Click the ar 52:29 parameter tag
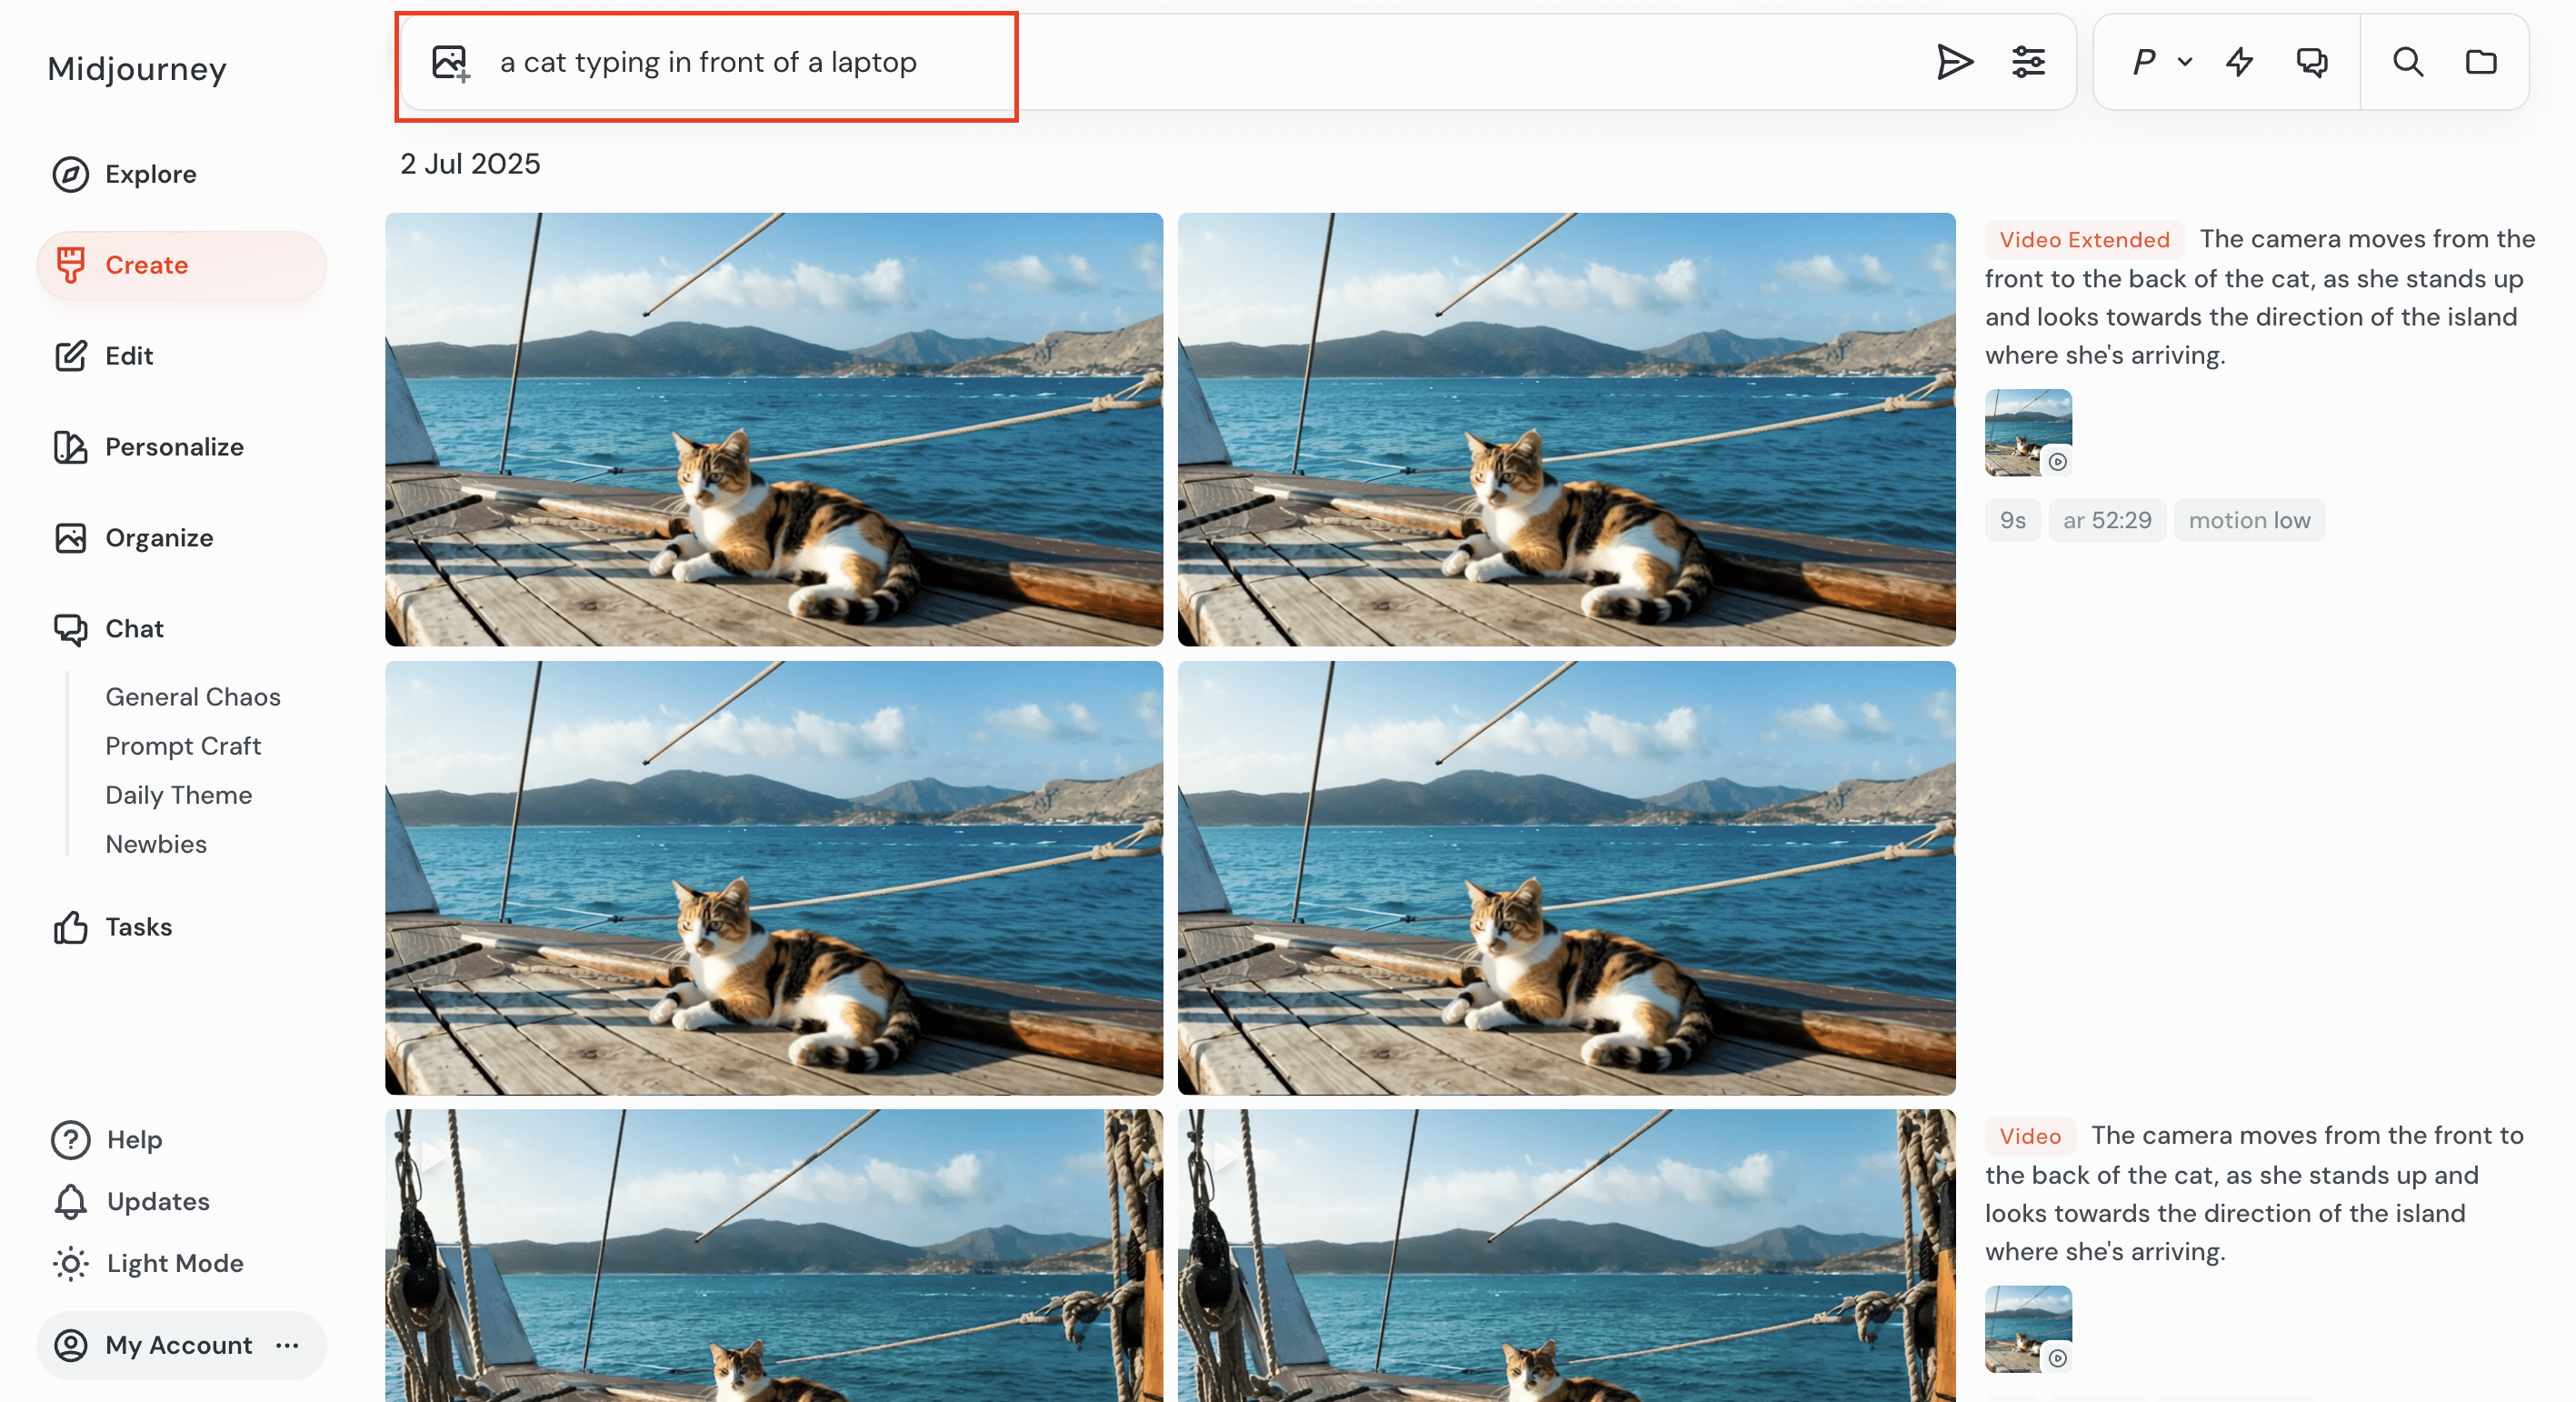Viewport: 2576px width, 1402px height. (2107, 521)
